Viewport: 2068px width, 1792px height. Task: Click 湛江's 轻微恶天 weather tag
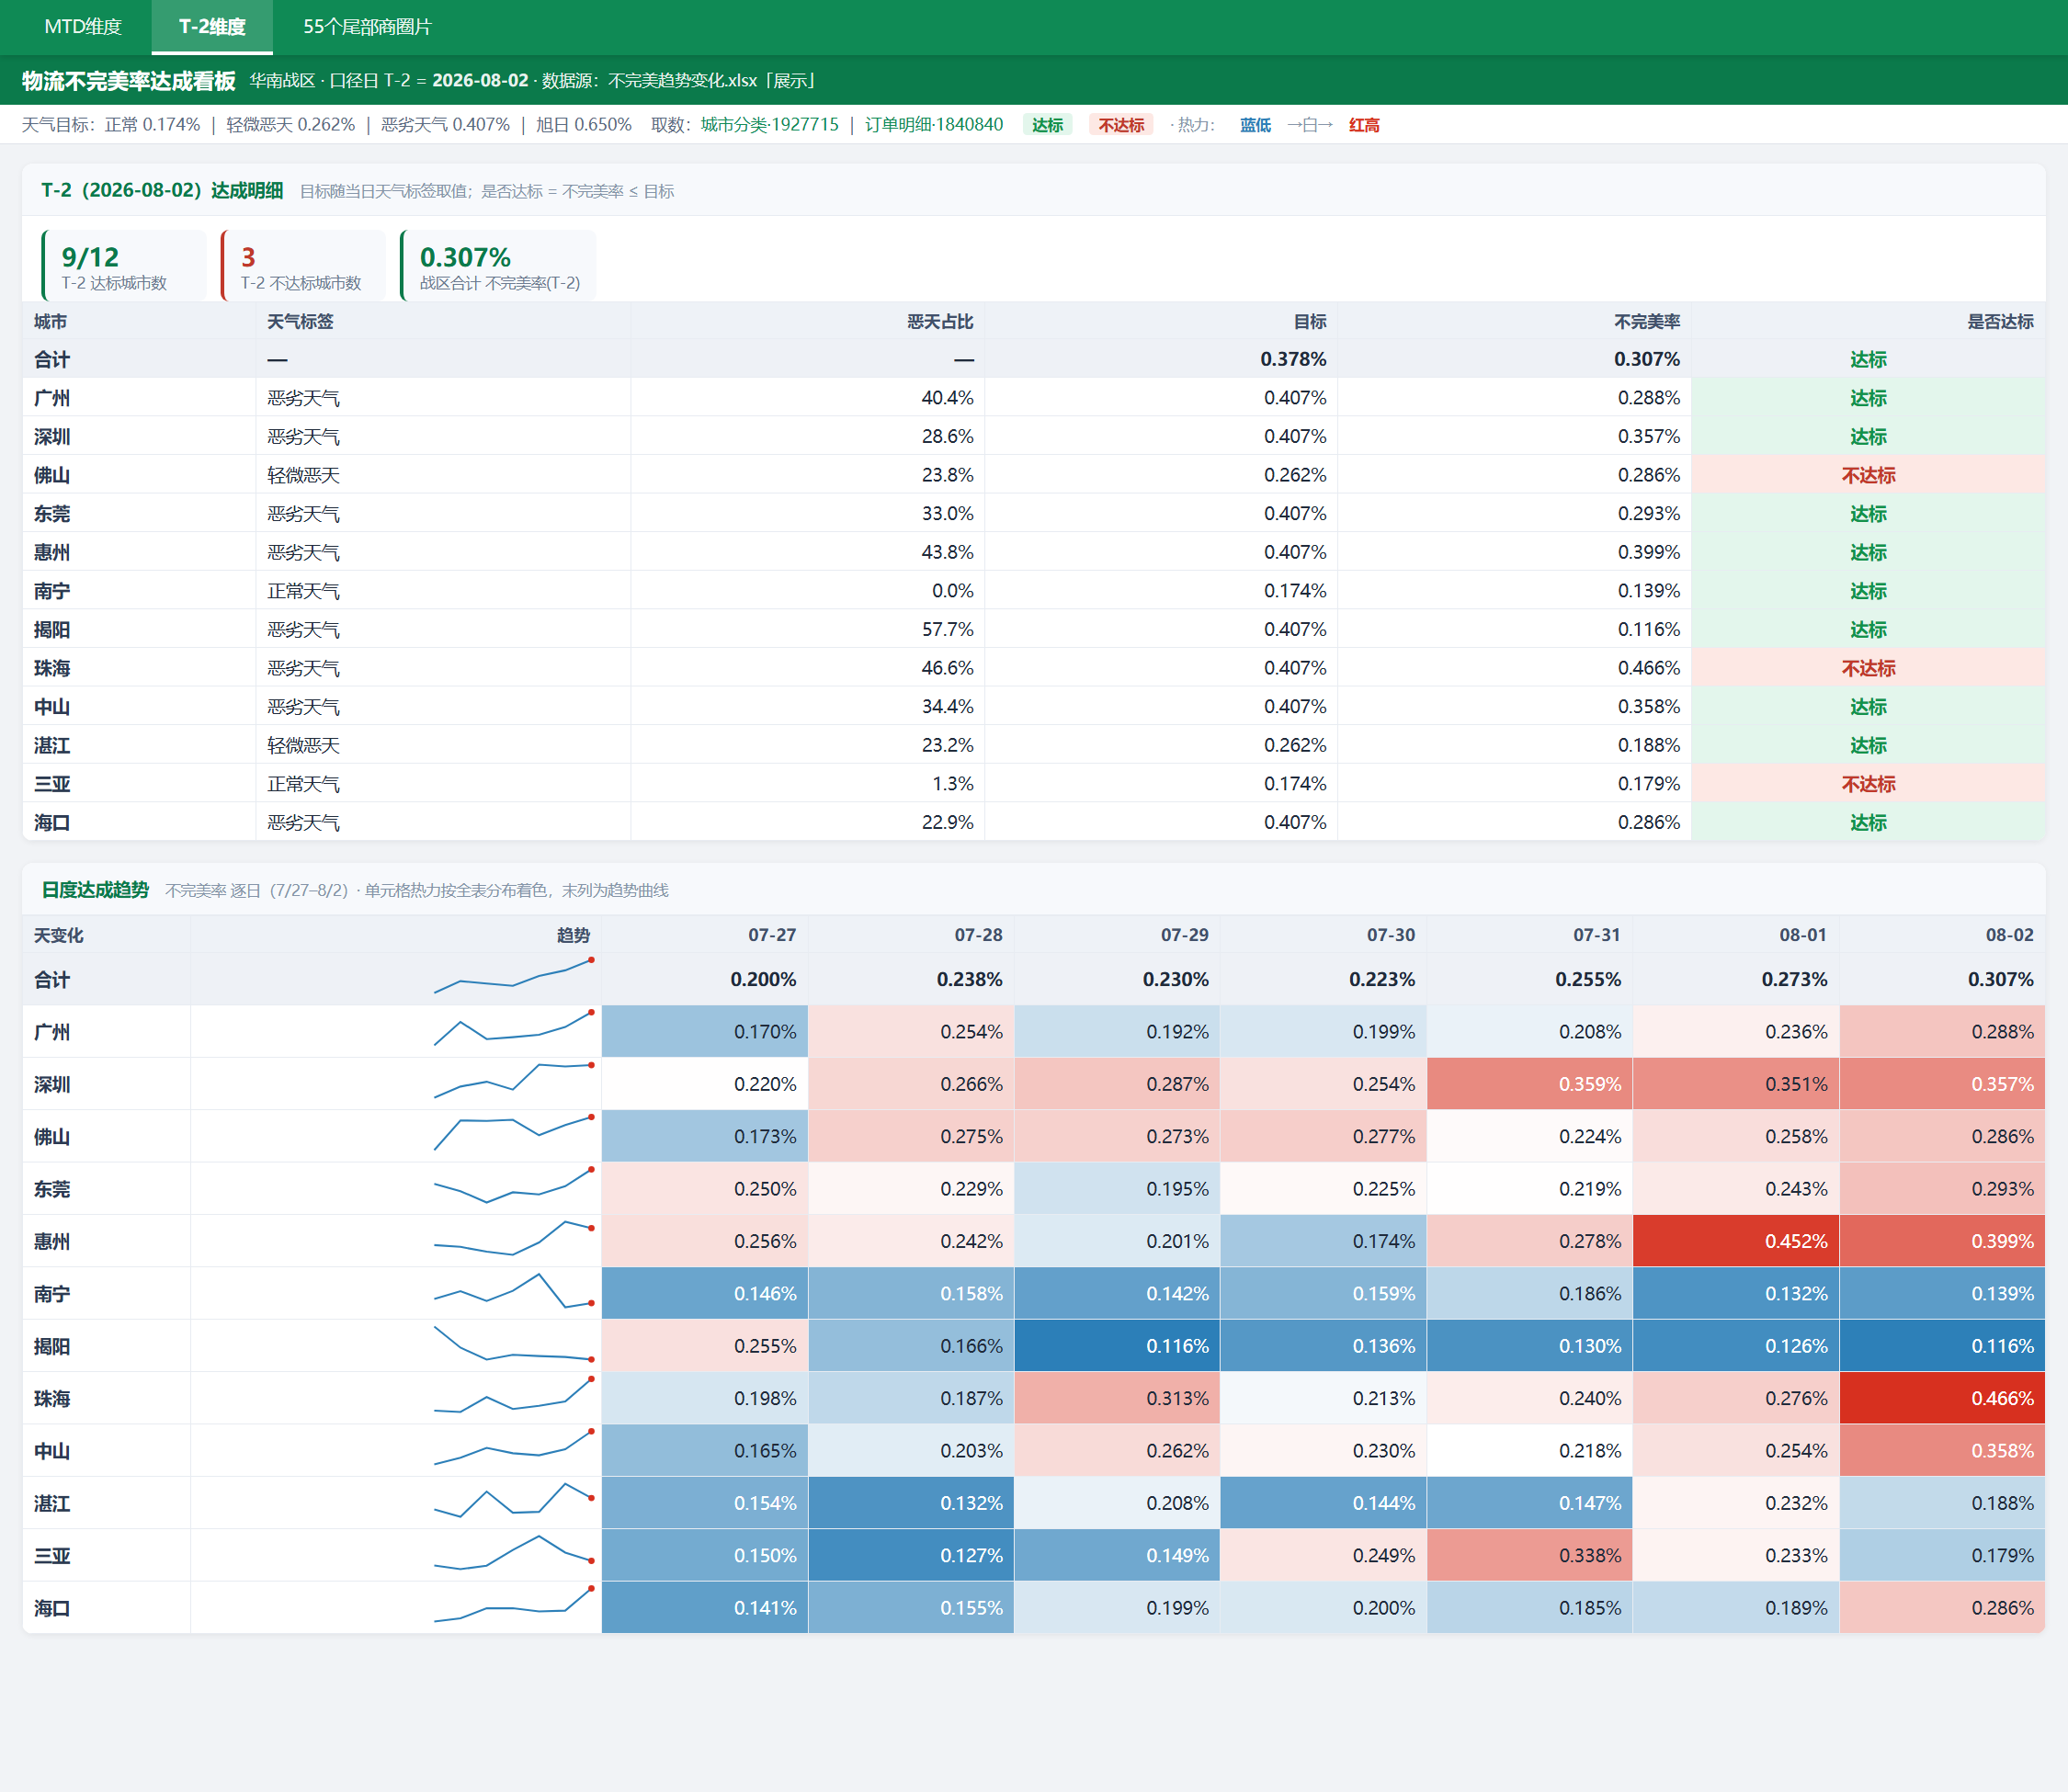pos(303,745)
